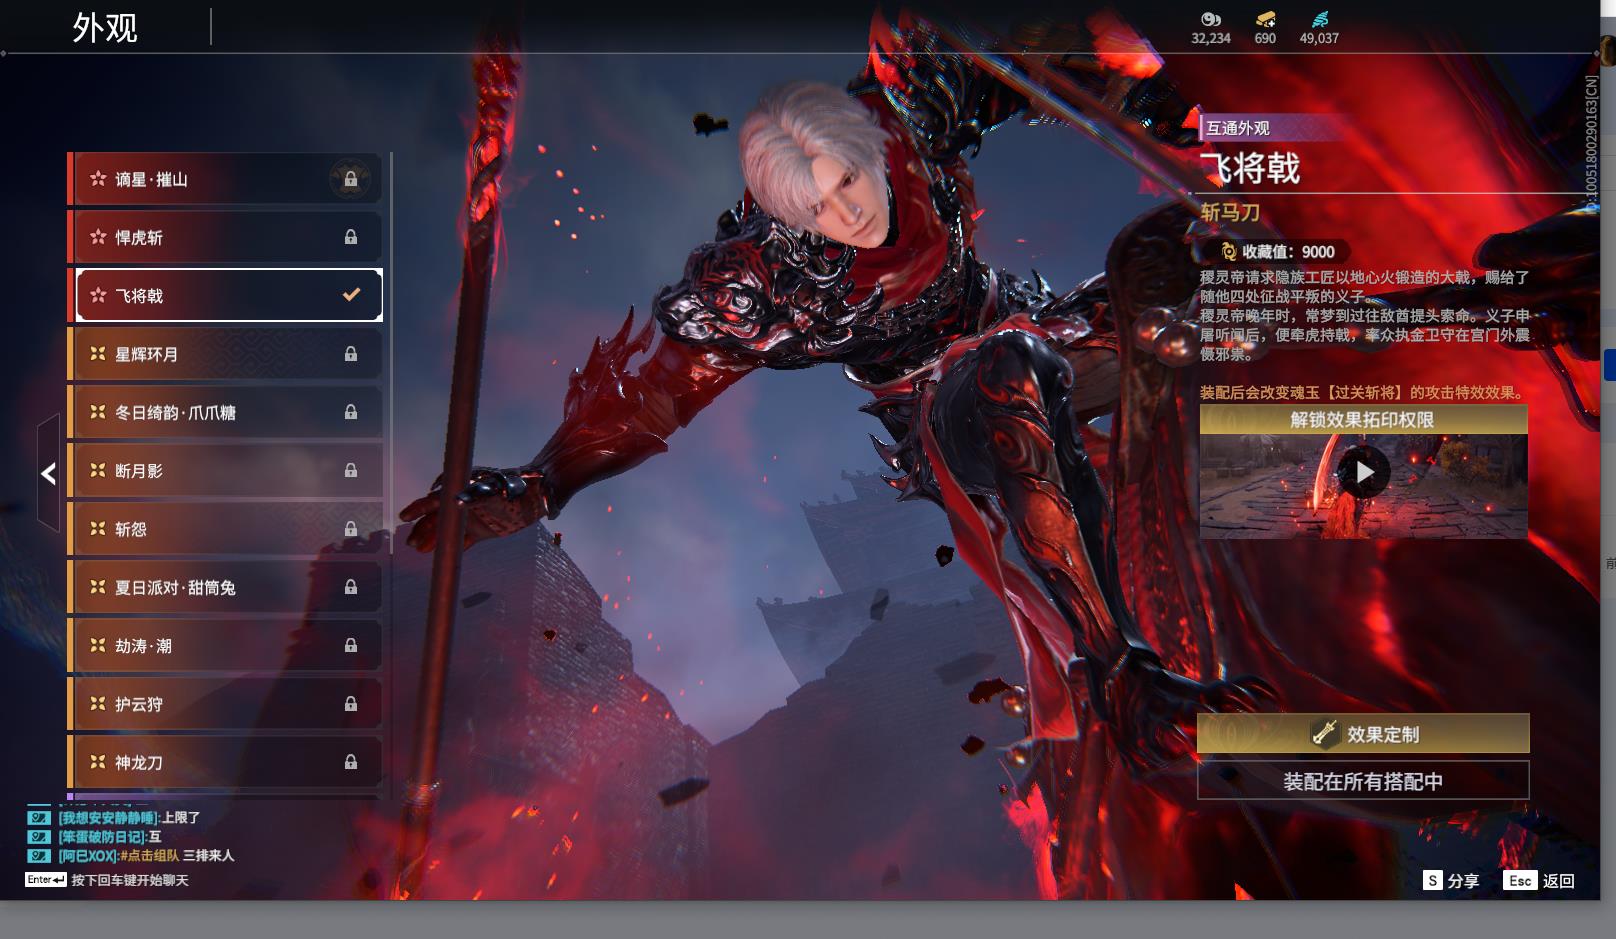Click the silver coin currency icon
The width and height of the screenshot is (1616, 939).
tap(1210, 19)
